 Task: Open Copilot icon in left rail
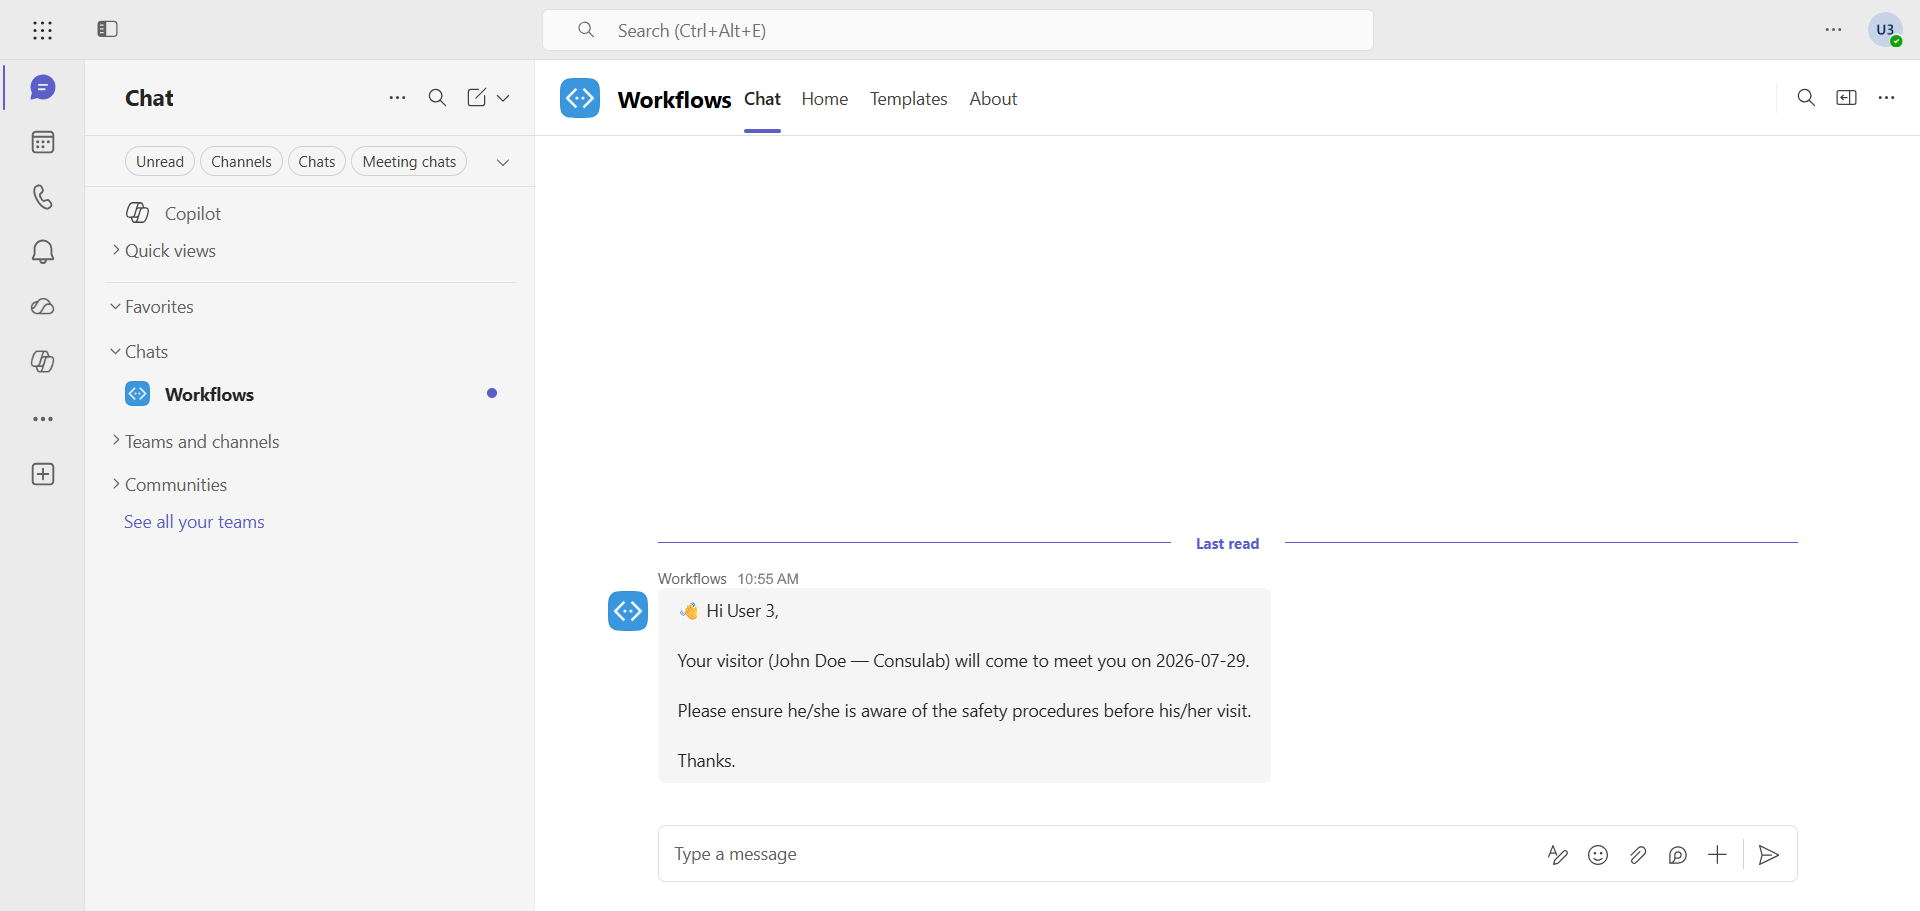click(x=42, y=362)
